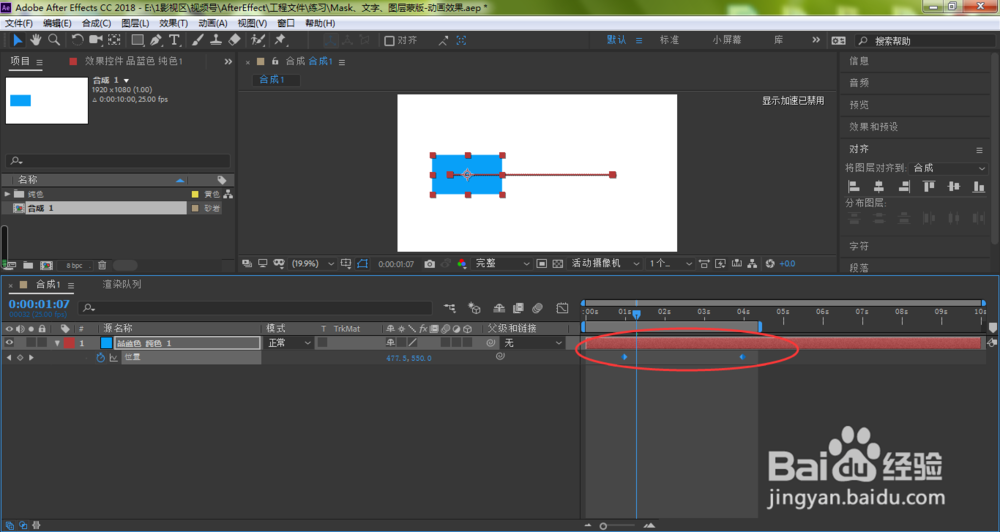1000x532 pixels.
Task: Take a snapshot with the camera icon
Action: 430,264
